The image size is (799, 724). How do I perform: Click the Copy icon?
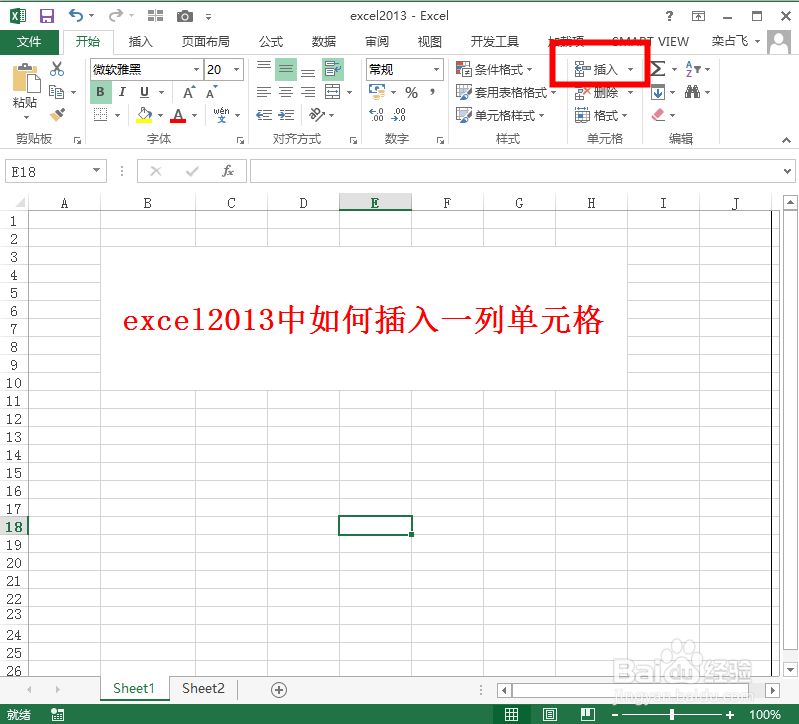56,92
